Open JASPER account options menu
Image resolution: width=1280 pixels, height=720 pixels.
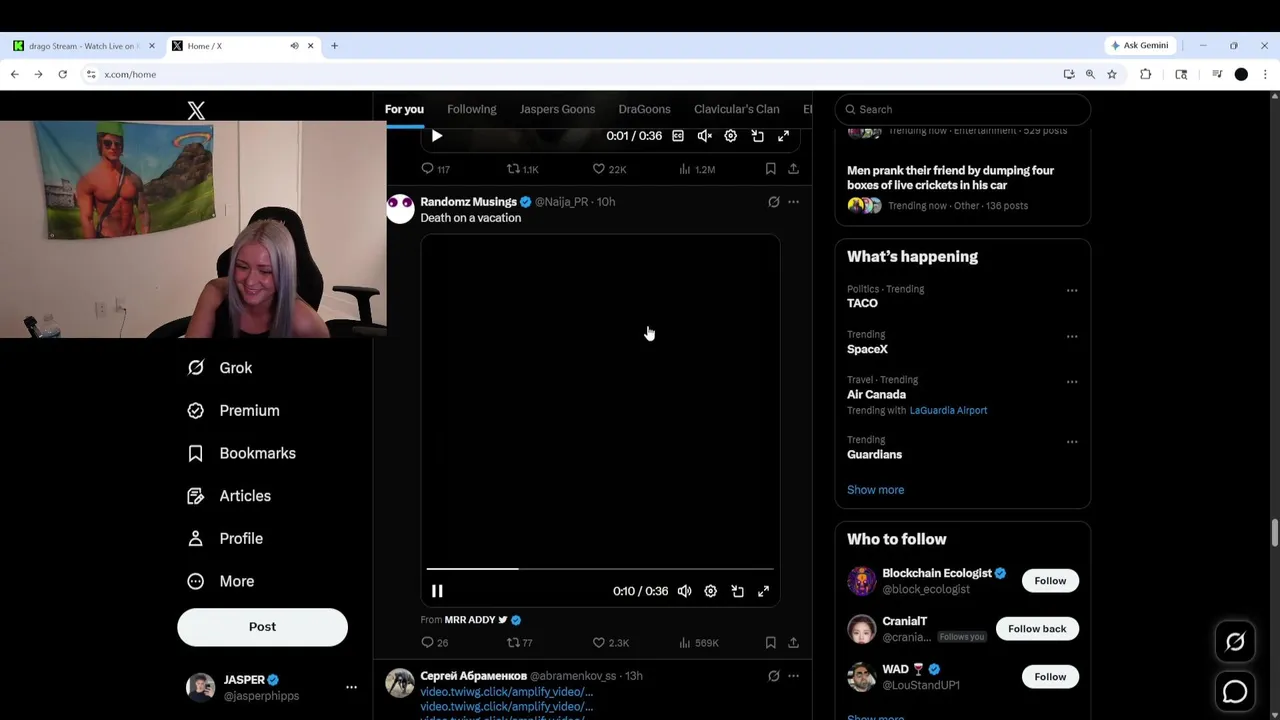[351, 687]
